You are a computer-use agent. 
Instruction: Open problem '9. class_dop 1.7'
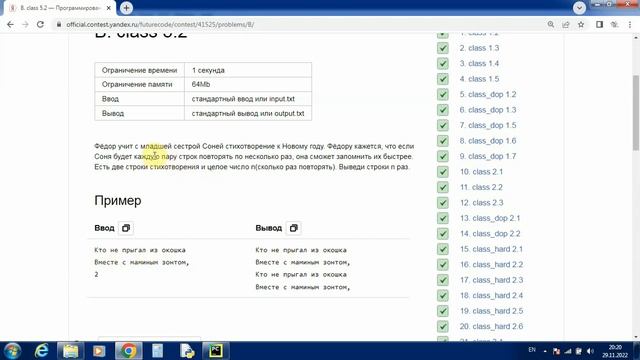coord(488,156)
